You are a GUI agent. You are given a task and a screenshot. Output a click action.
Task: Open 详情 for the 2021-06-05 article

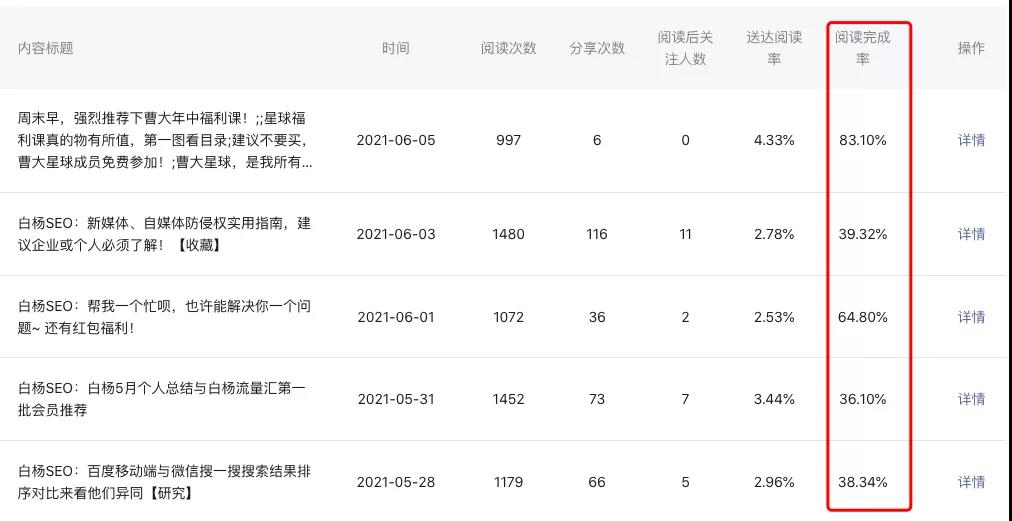(x=971, y=140)
